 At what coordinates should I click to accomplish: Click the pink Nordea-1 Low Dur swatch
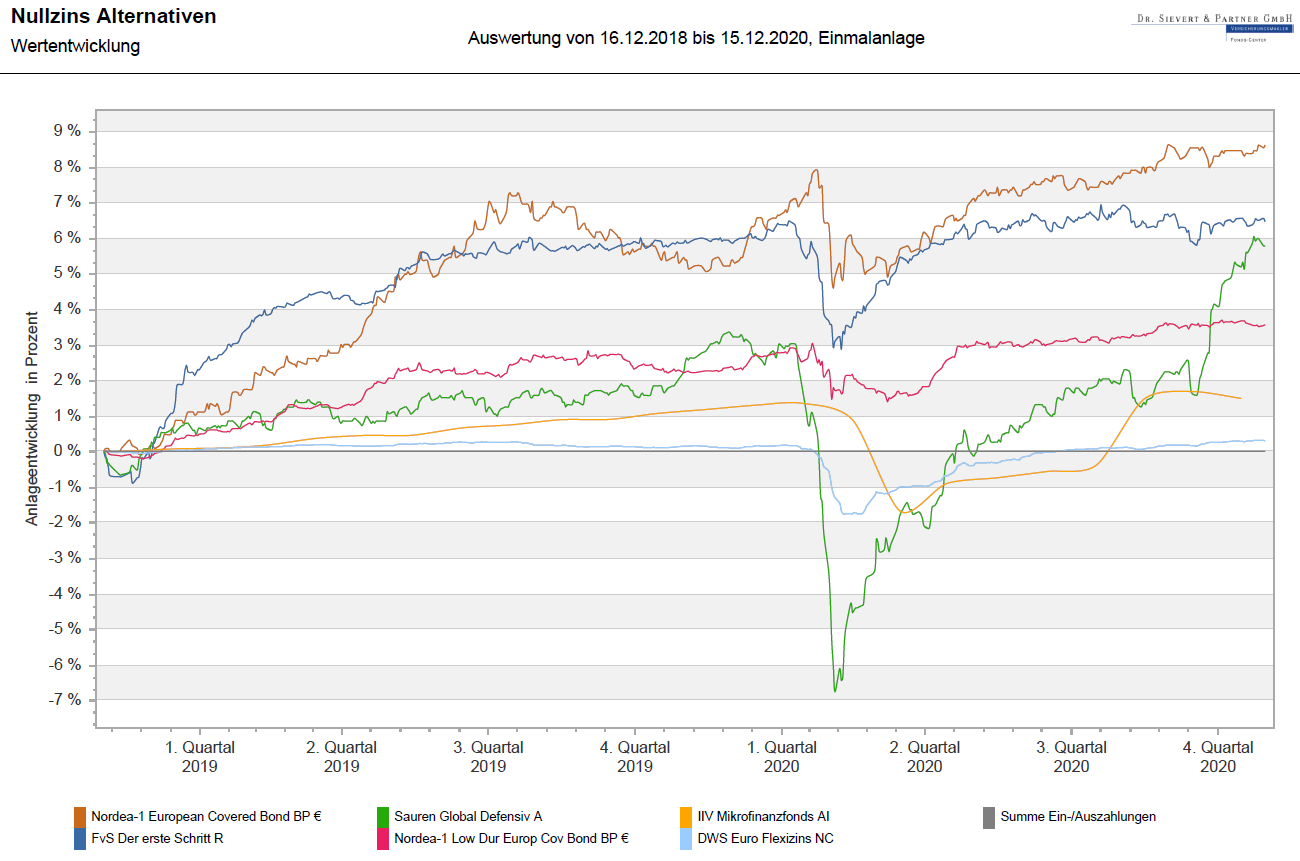pyautogui.click(x=384, y=838)
